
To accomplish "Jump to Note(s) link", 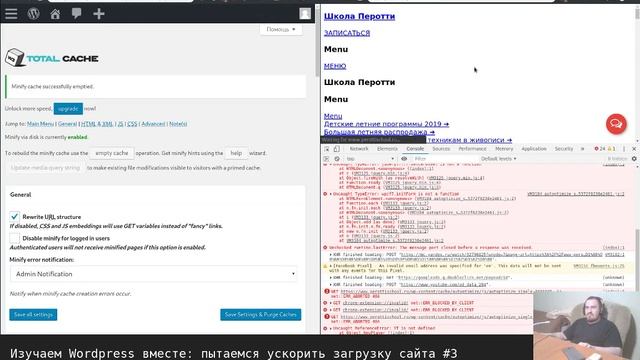I will pos(178,124).
